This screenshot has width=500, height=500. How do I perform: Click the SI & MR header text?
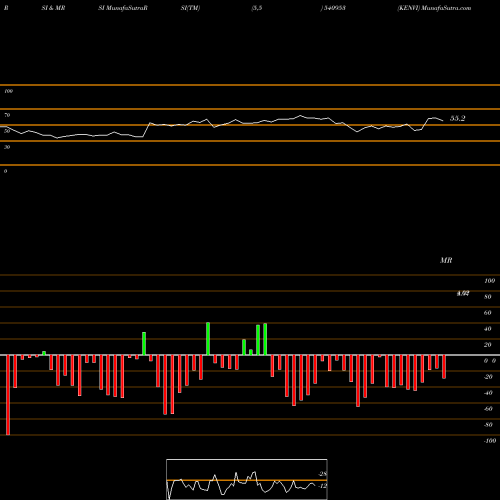click(53, 8)
